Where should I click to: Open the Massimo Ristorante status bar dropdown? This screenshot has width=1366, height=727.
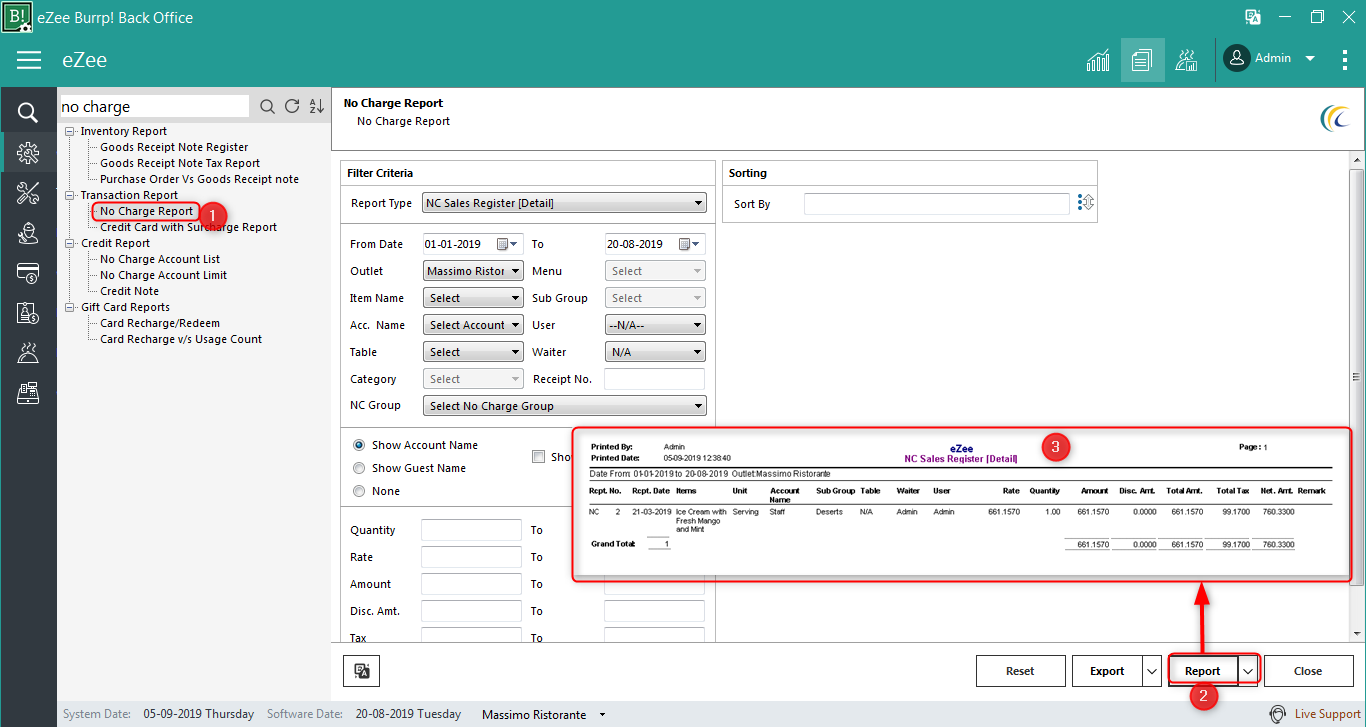[x=602, y=715]
